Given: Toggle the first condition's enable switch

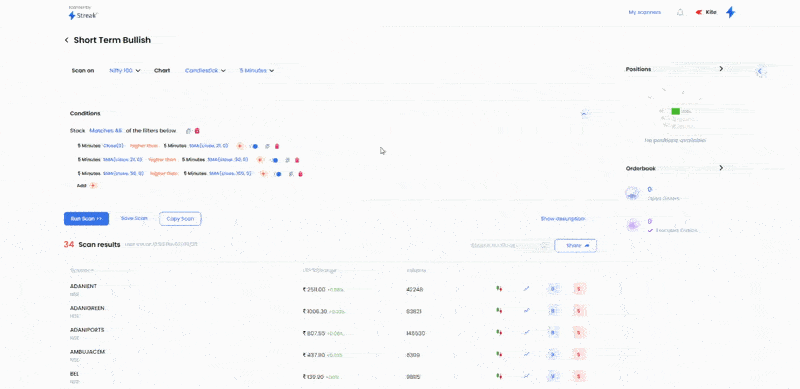Looking at the screenshot, I should tap(253, 146).
